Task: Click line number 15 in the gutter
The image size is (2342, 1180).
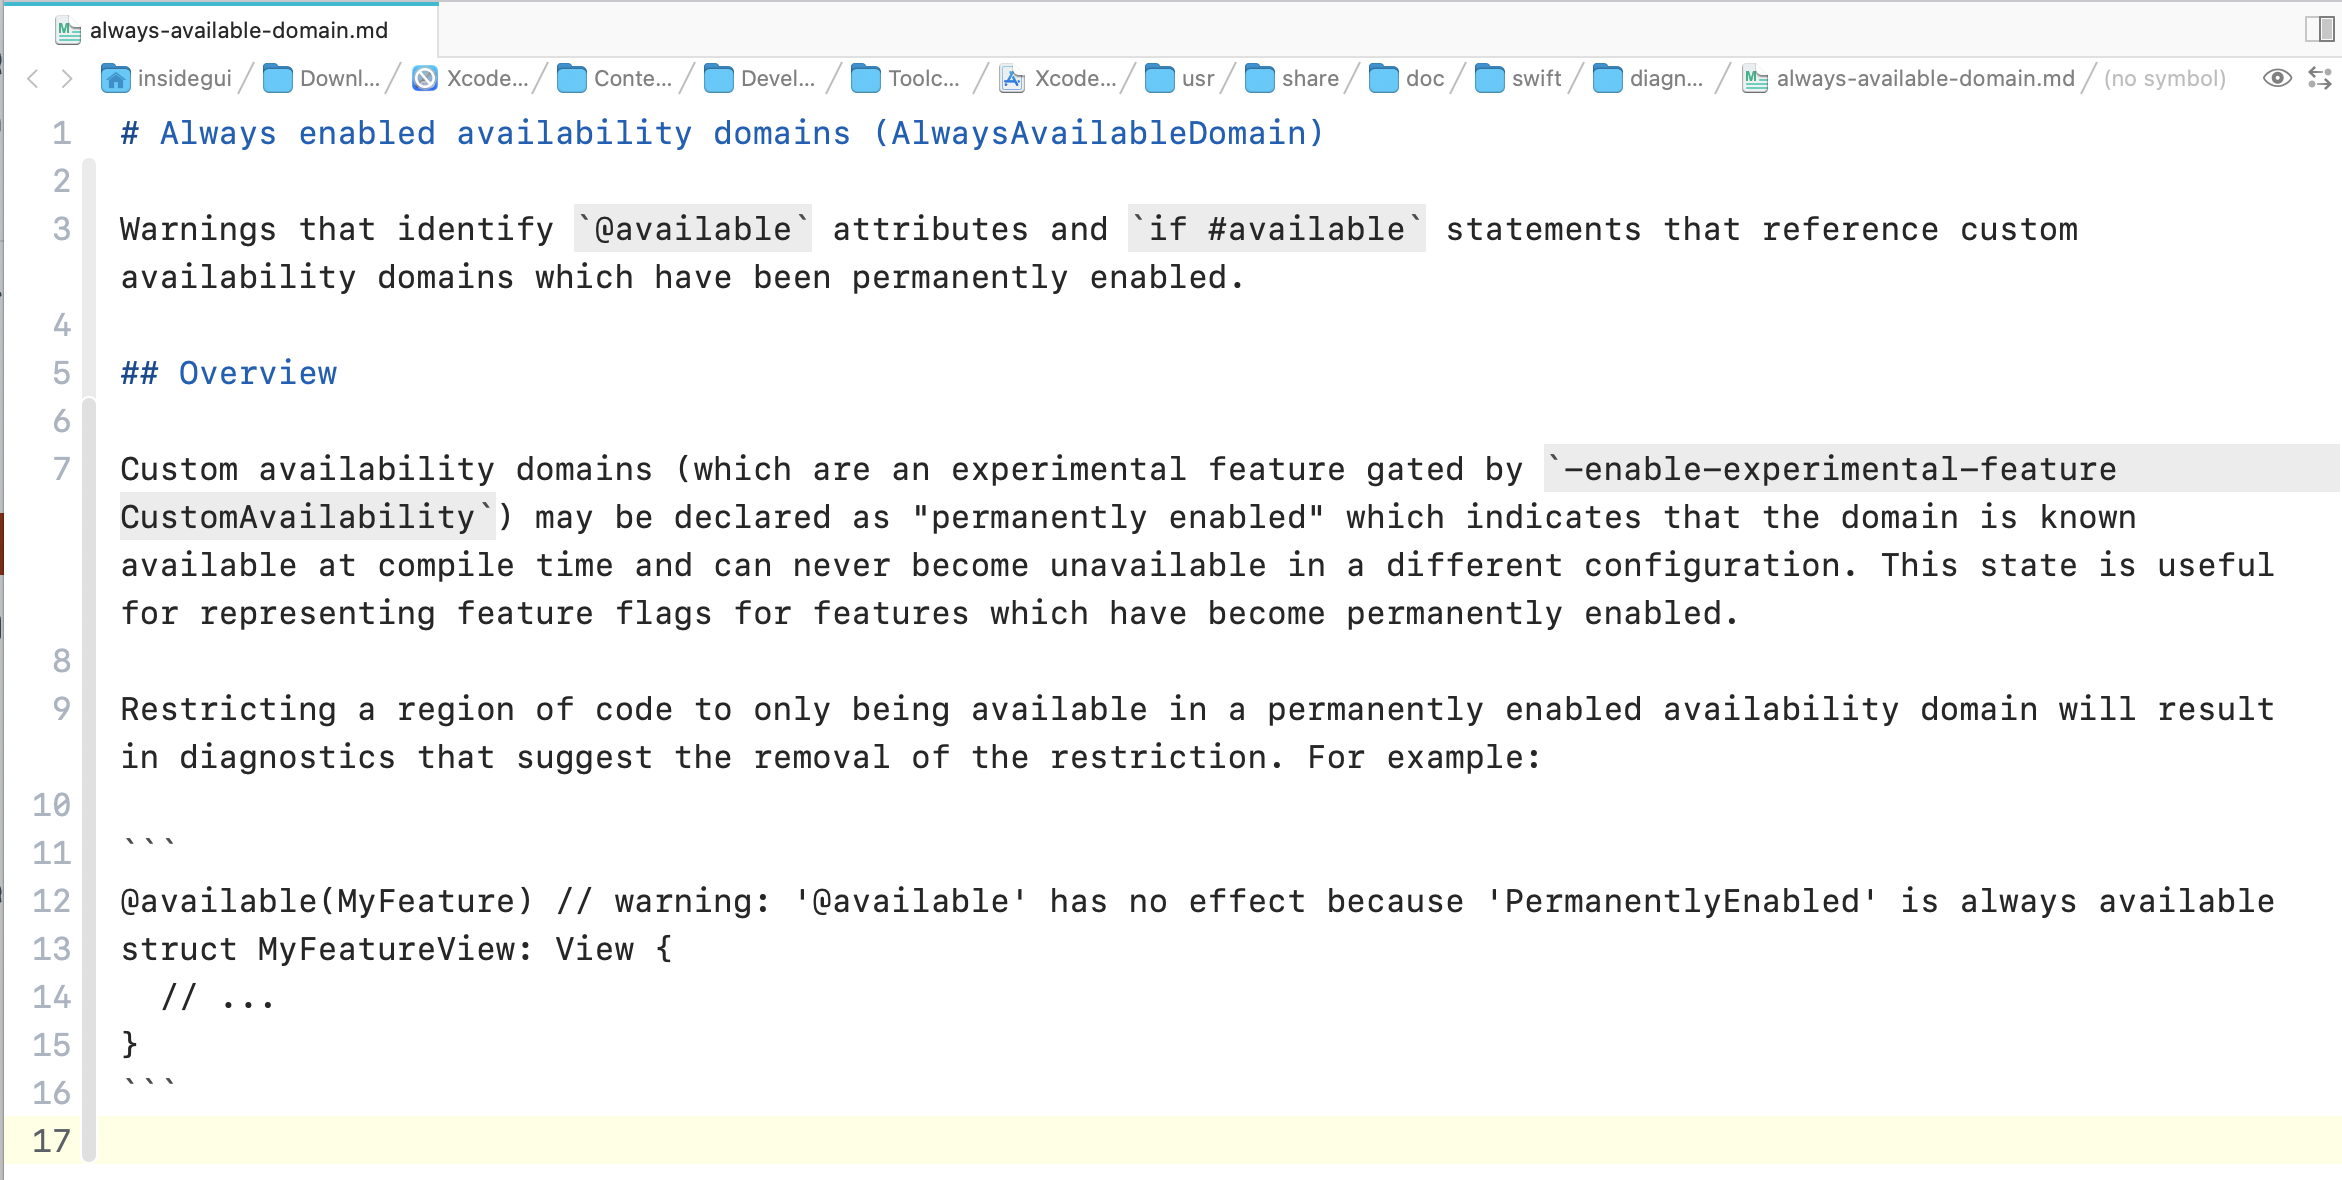Action: pos(52,1045)
